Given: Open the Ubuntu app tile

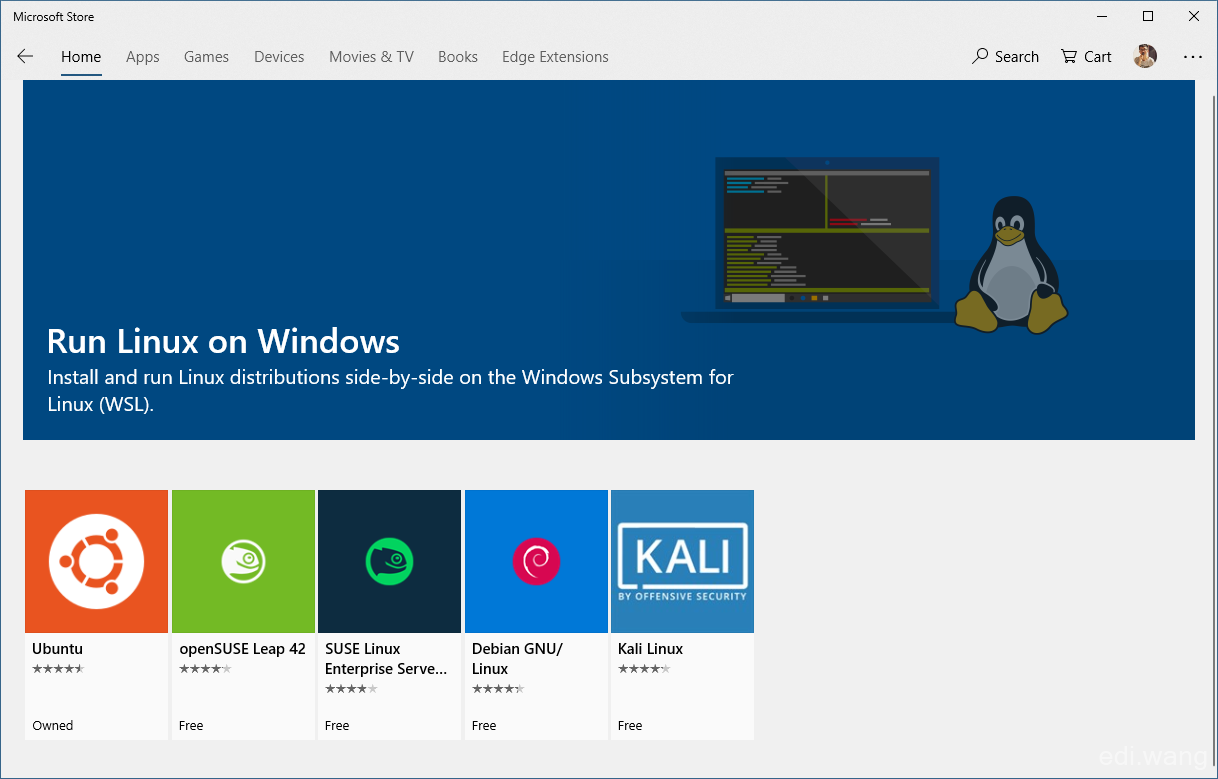Looking at the screenshot, I should pyautogui.click(x=96, y=614).
